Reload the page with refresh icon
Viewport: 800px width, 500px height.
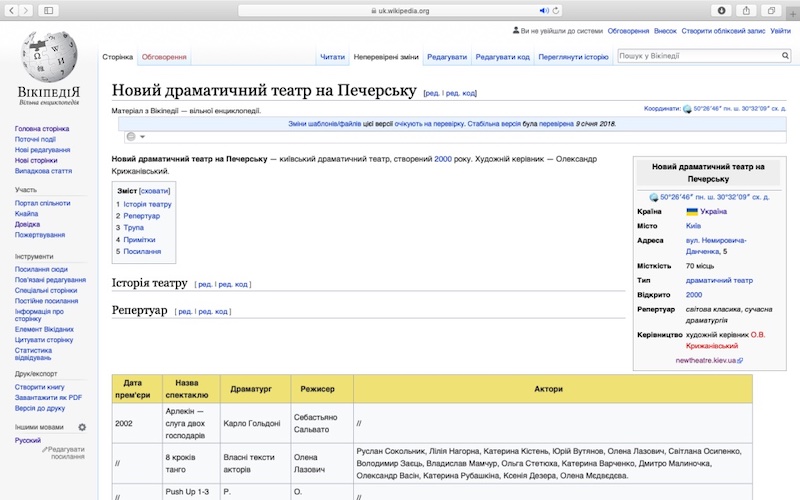click(x=556, y=11)
